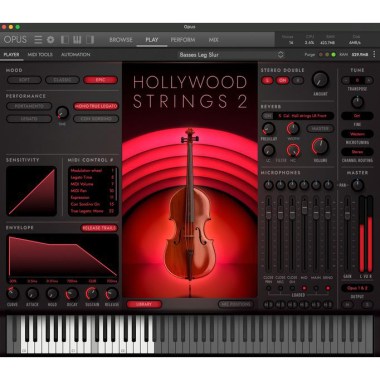
Task: Click the Library button
Action: tap(144, 304)
